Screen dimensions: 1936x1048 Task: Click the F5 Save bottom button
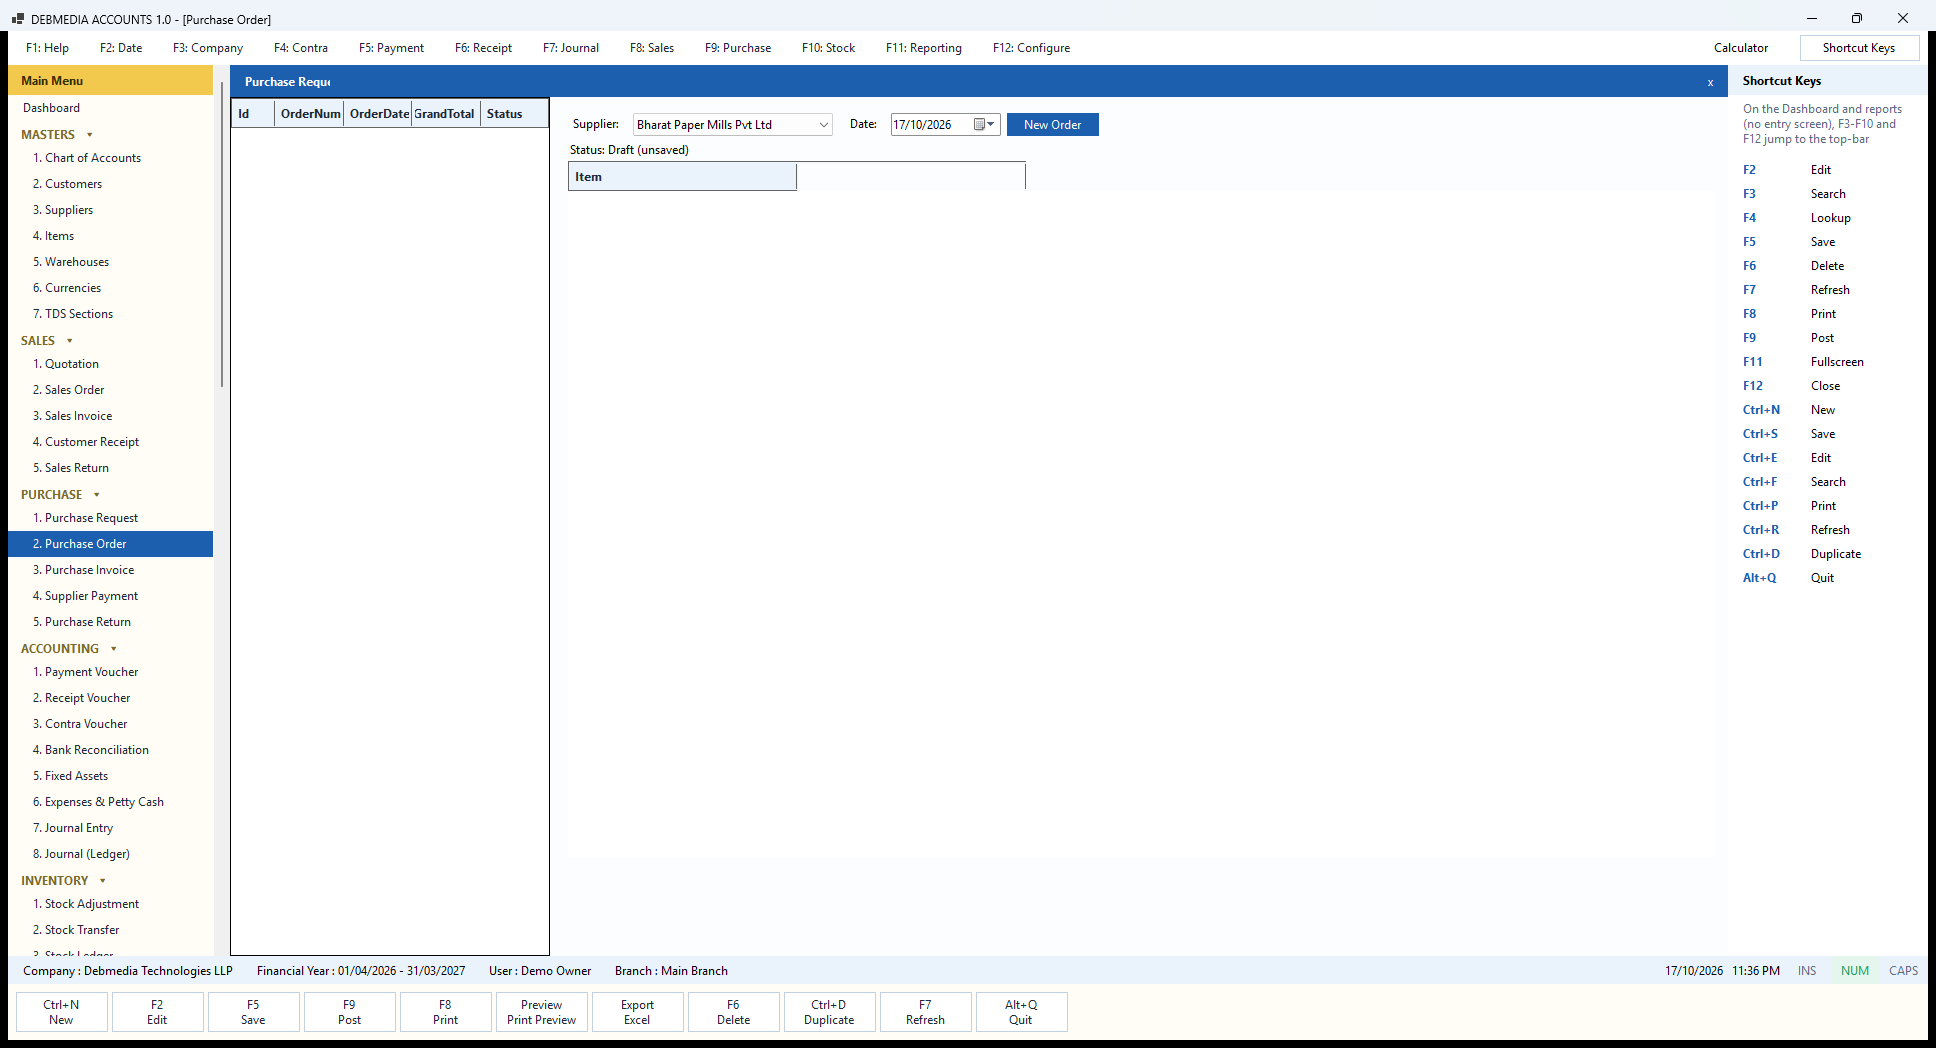tap(253, 1012)
